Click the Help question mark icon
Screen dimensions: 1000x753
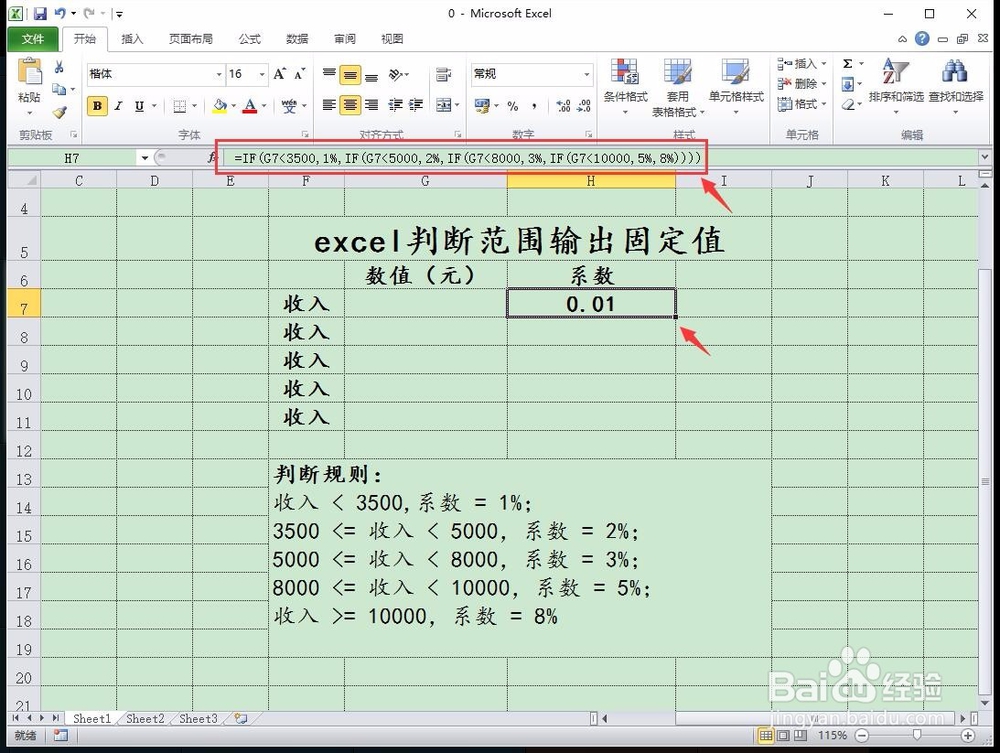click(x=922, y=39)
